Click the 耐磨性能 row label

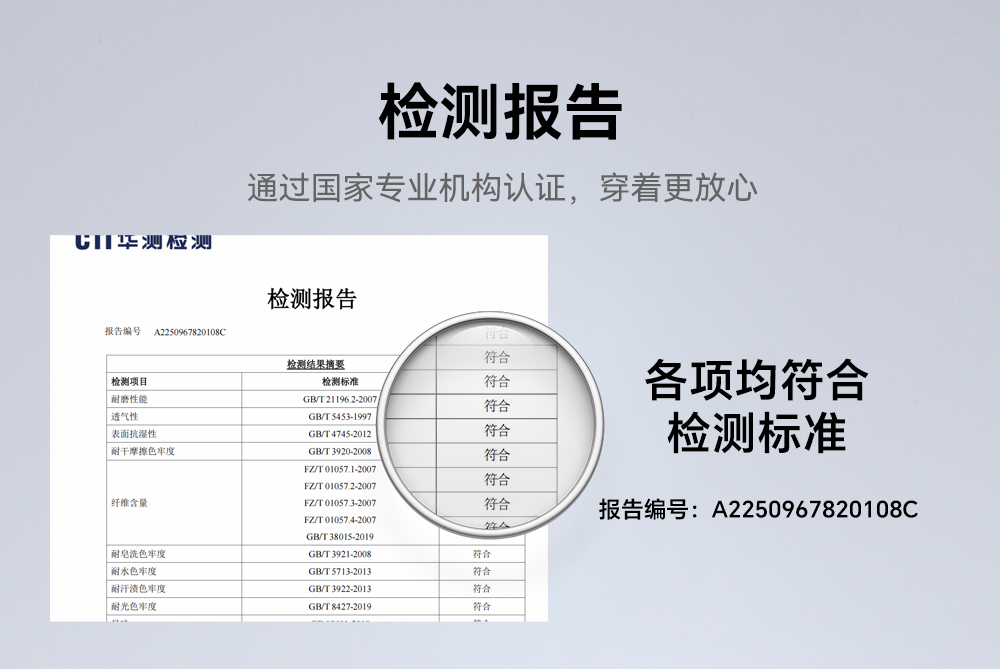pos(129,399)
